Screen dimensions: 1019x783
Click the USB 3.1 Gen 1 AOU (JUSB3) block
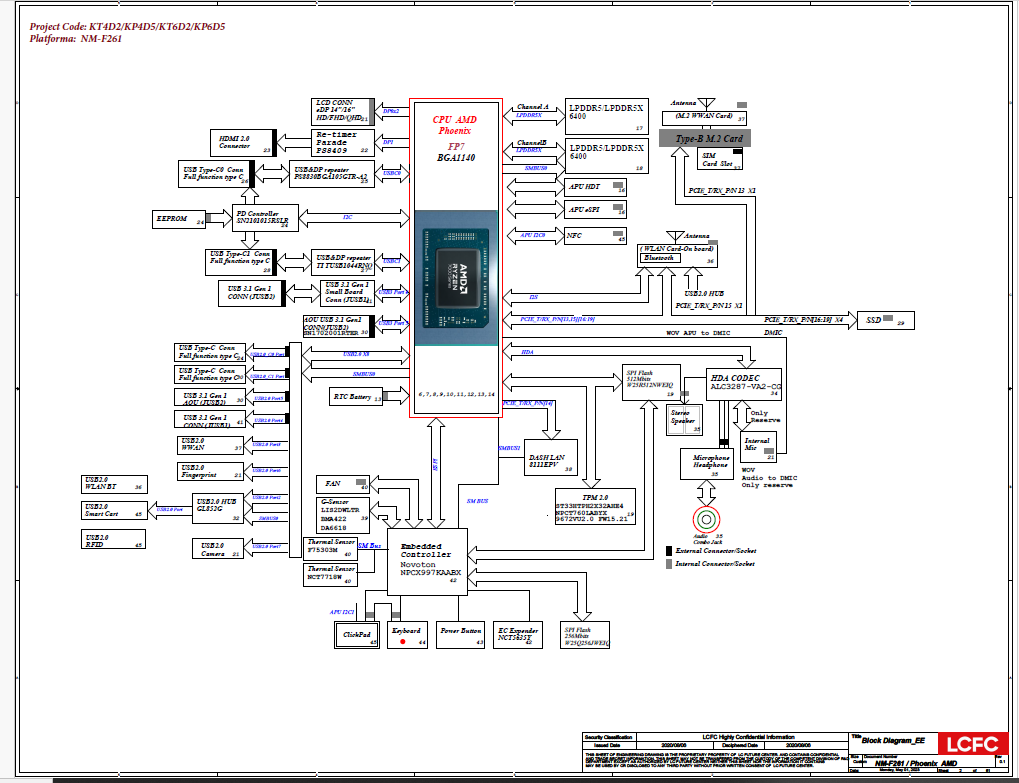(210, 398)
